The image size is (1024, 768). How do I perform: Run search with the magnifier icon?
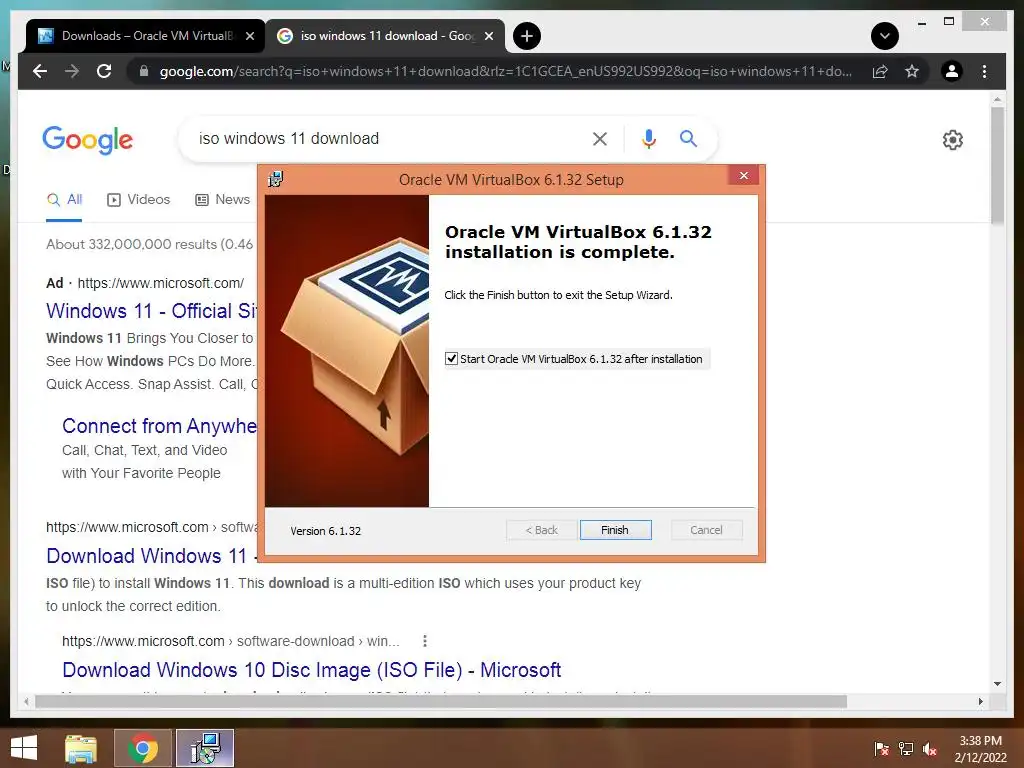pos(688,138)
